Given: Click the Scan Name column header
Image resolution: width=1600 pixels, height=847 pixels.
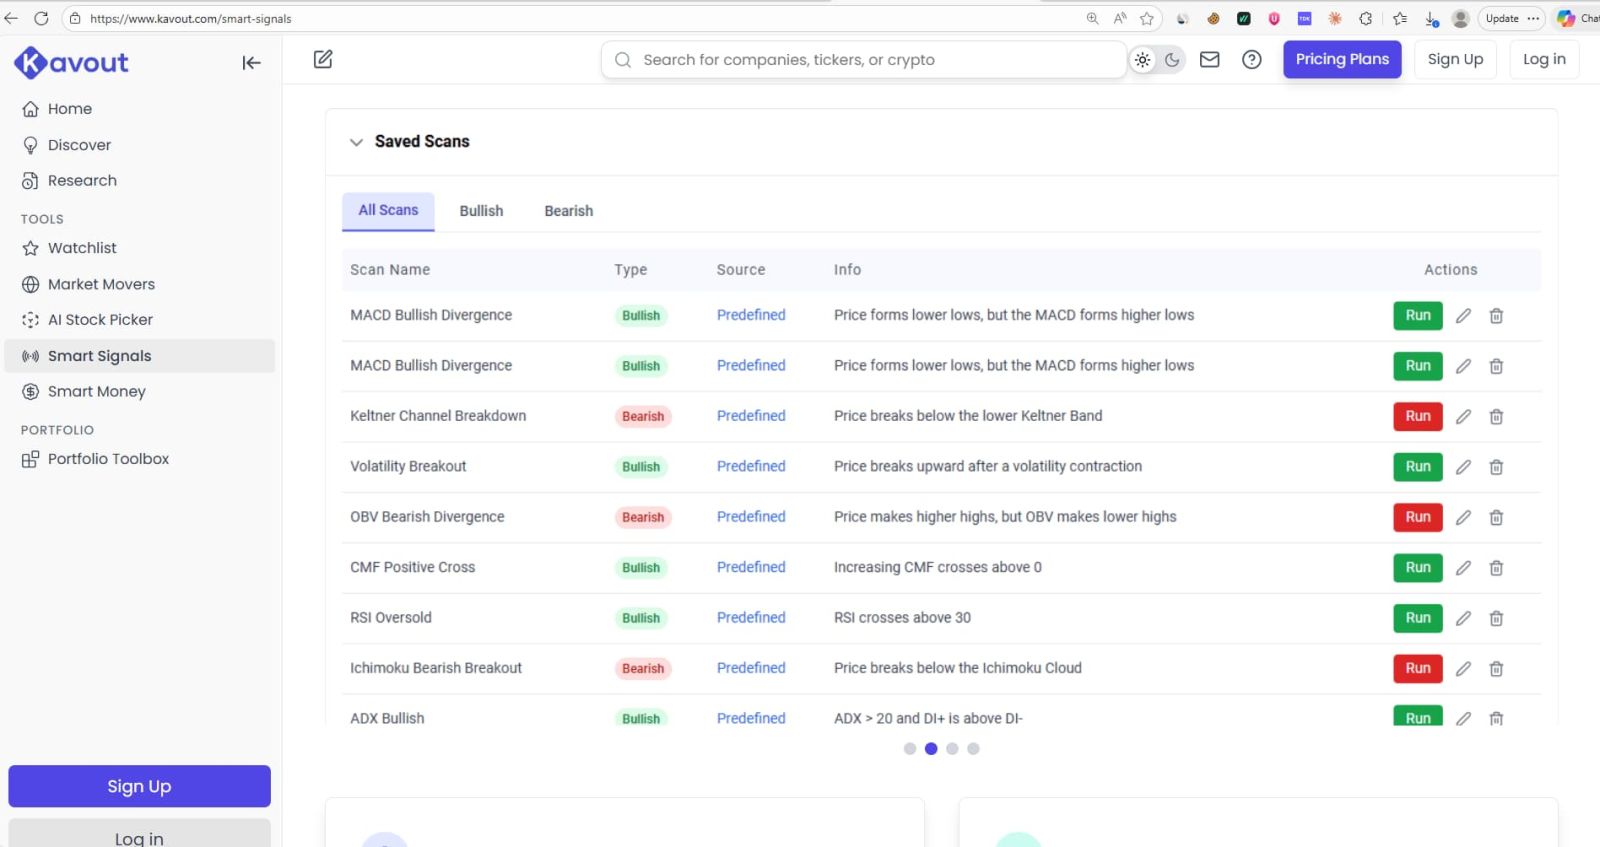Looking at the screenshot, I should [390, 270].
